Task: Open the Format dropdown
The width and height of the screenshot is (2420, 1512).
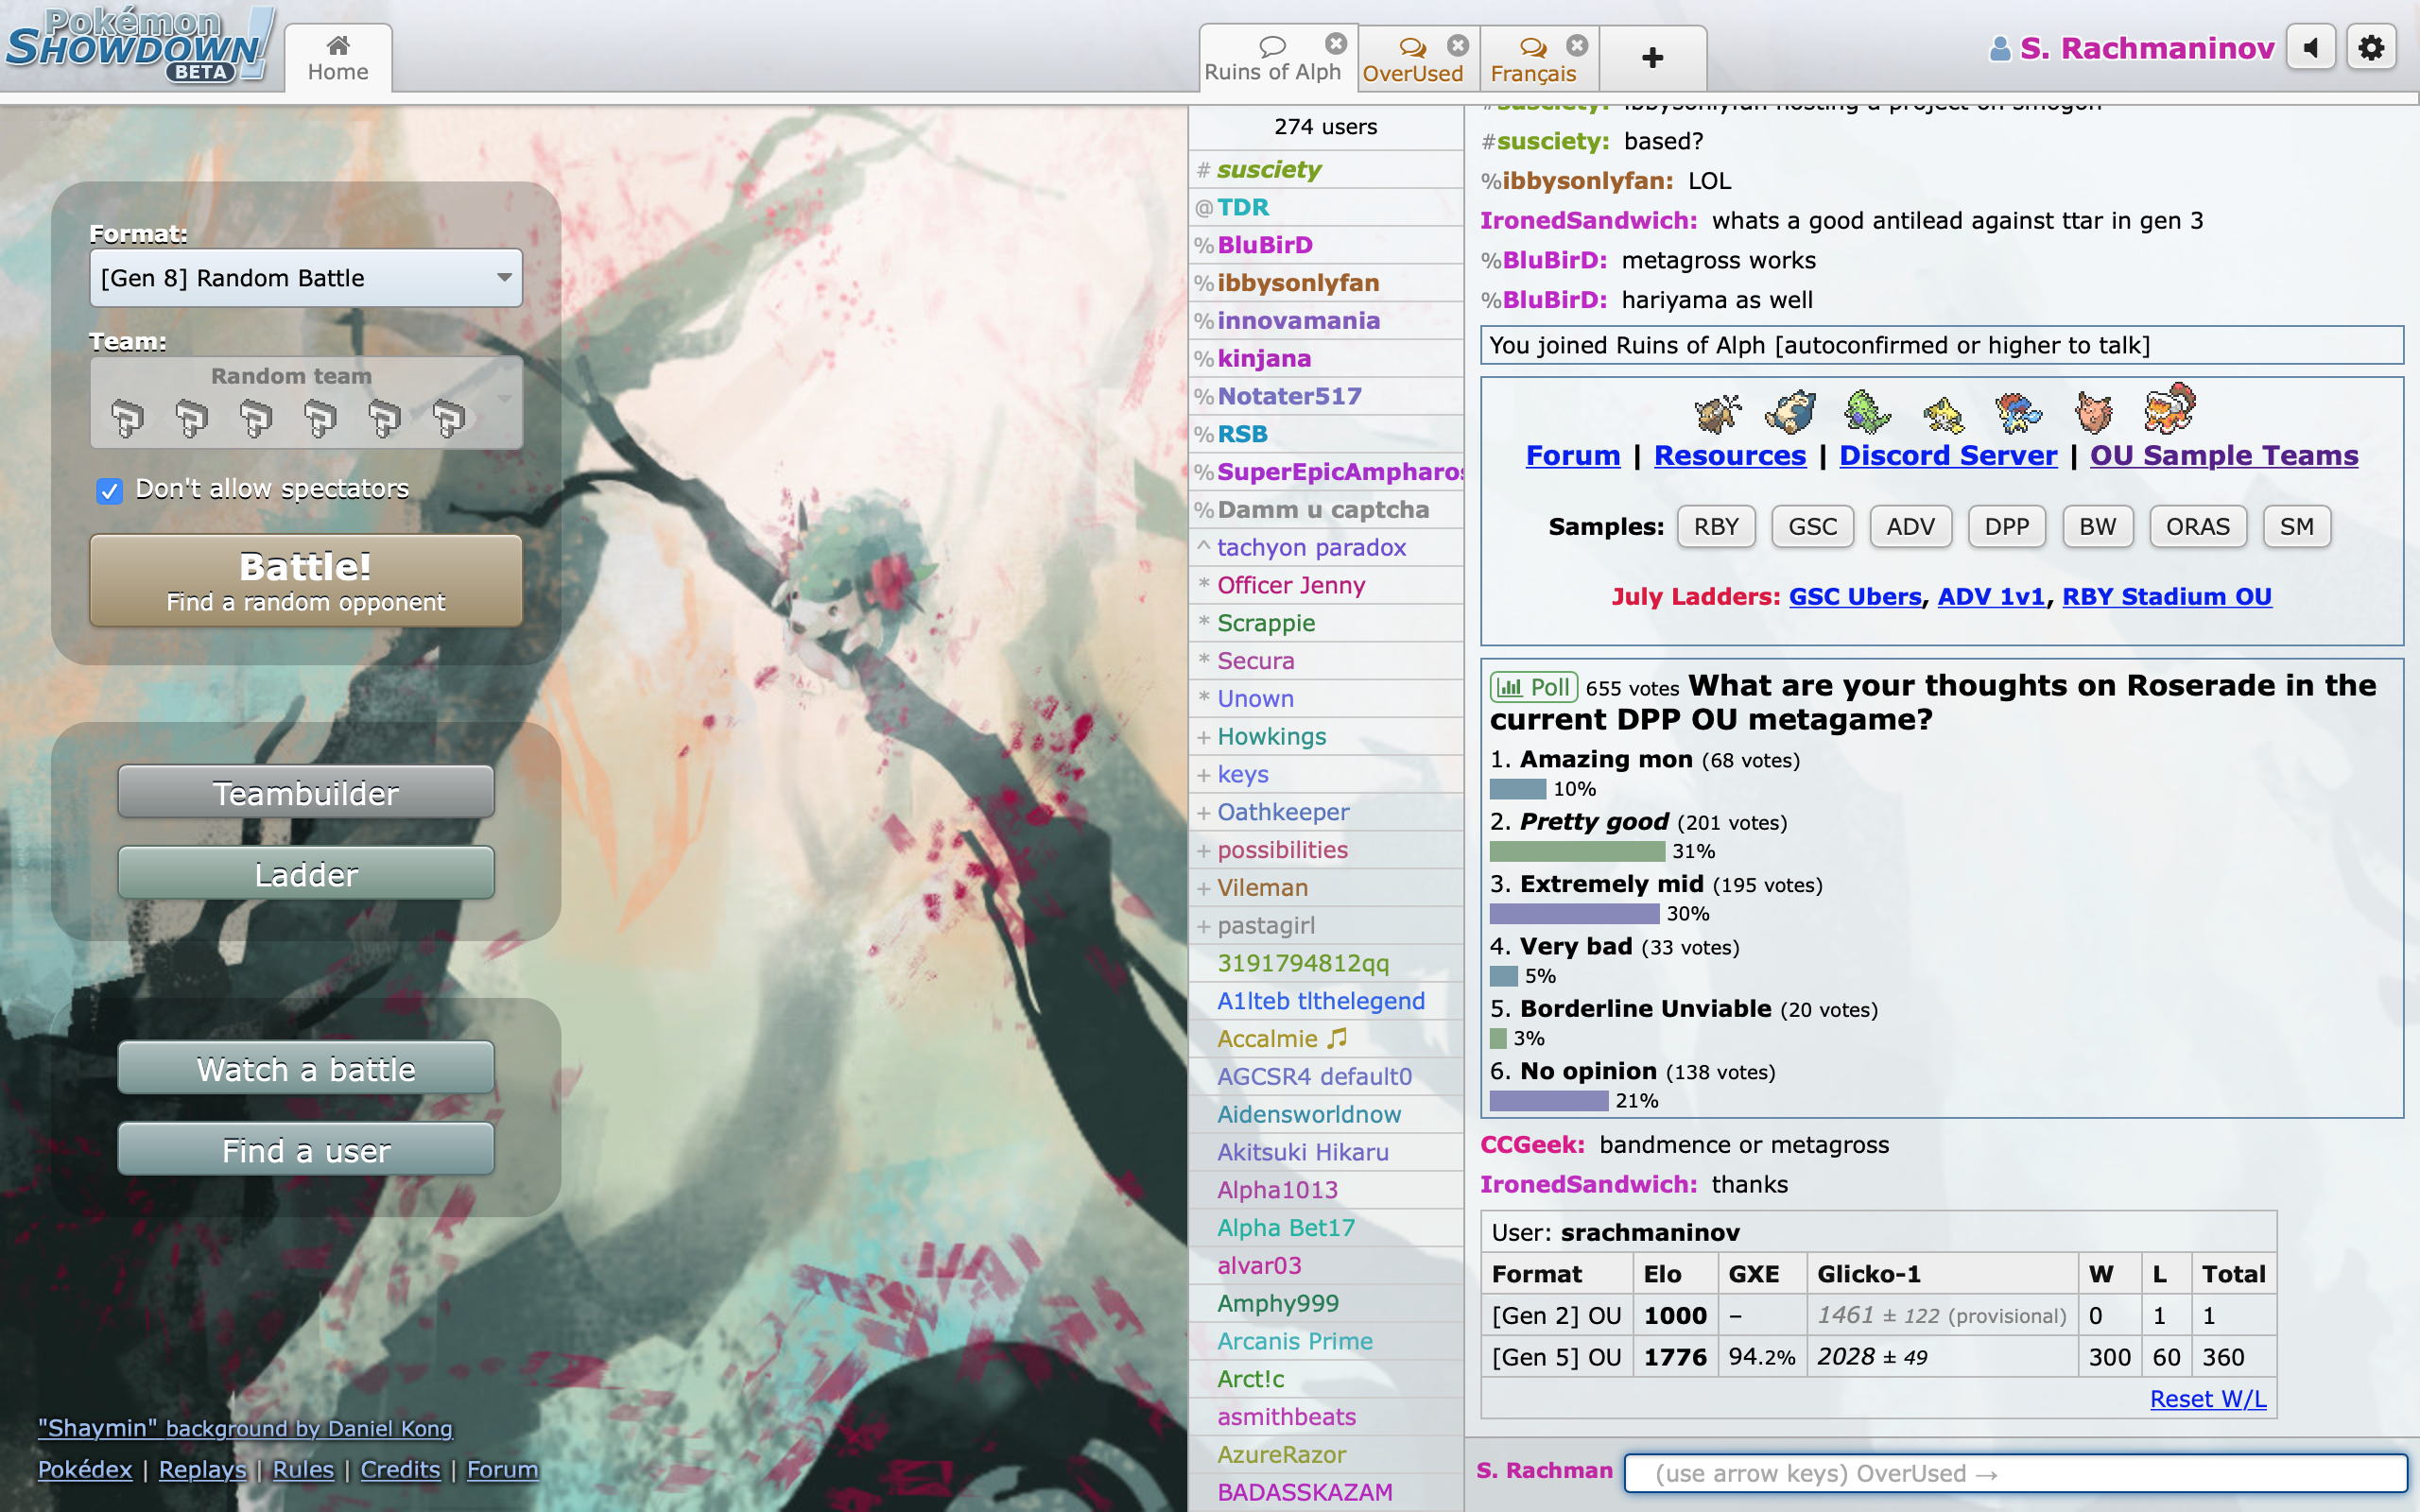Action: pyautogui.click(x=306, y=278)
